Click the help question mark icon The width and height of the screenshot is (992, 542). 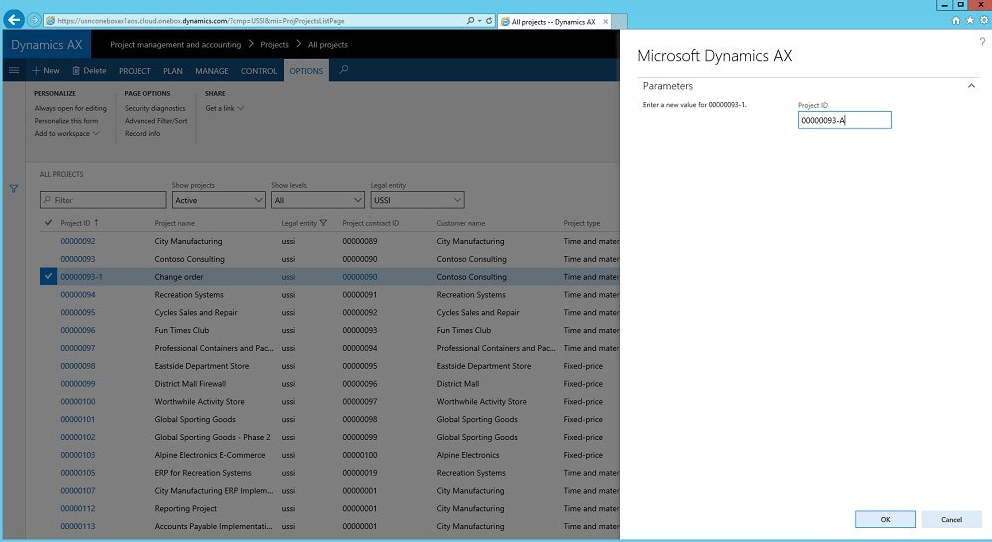click(x=981, y=42)
